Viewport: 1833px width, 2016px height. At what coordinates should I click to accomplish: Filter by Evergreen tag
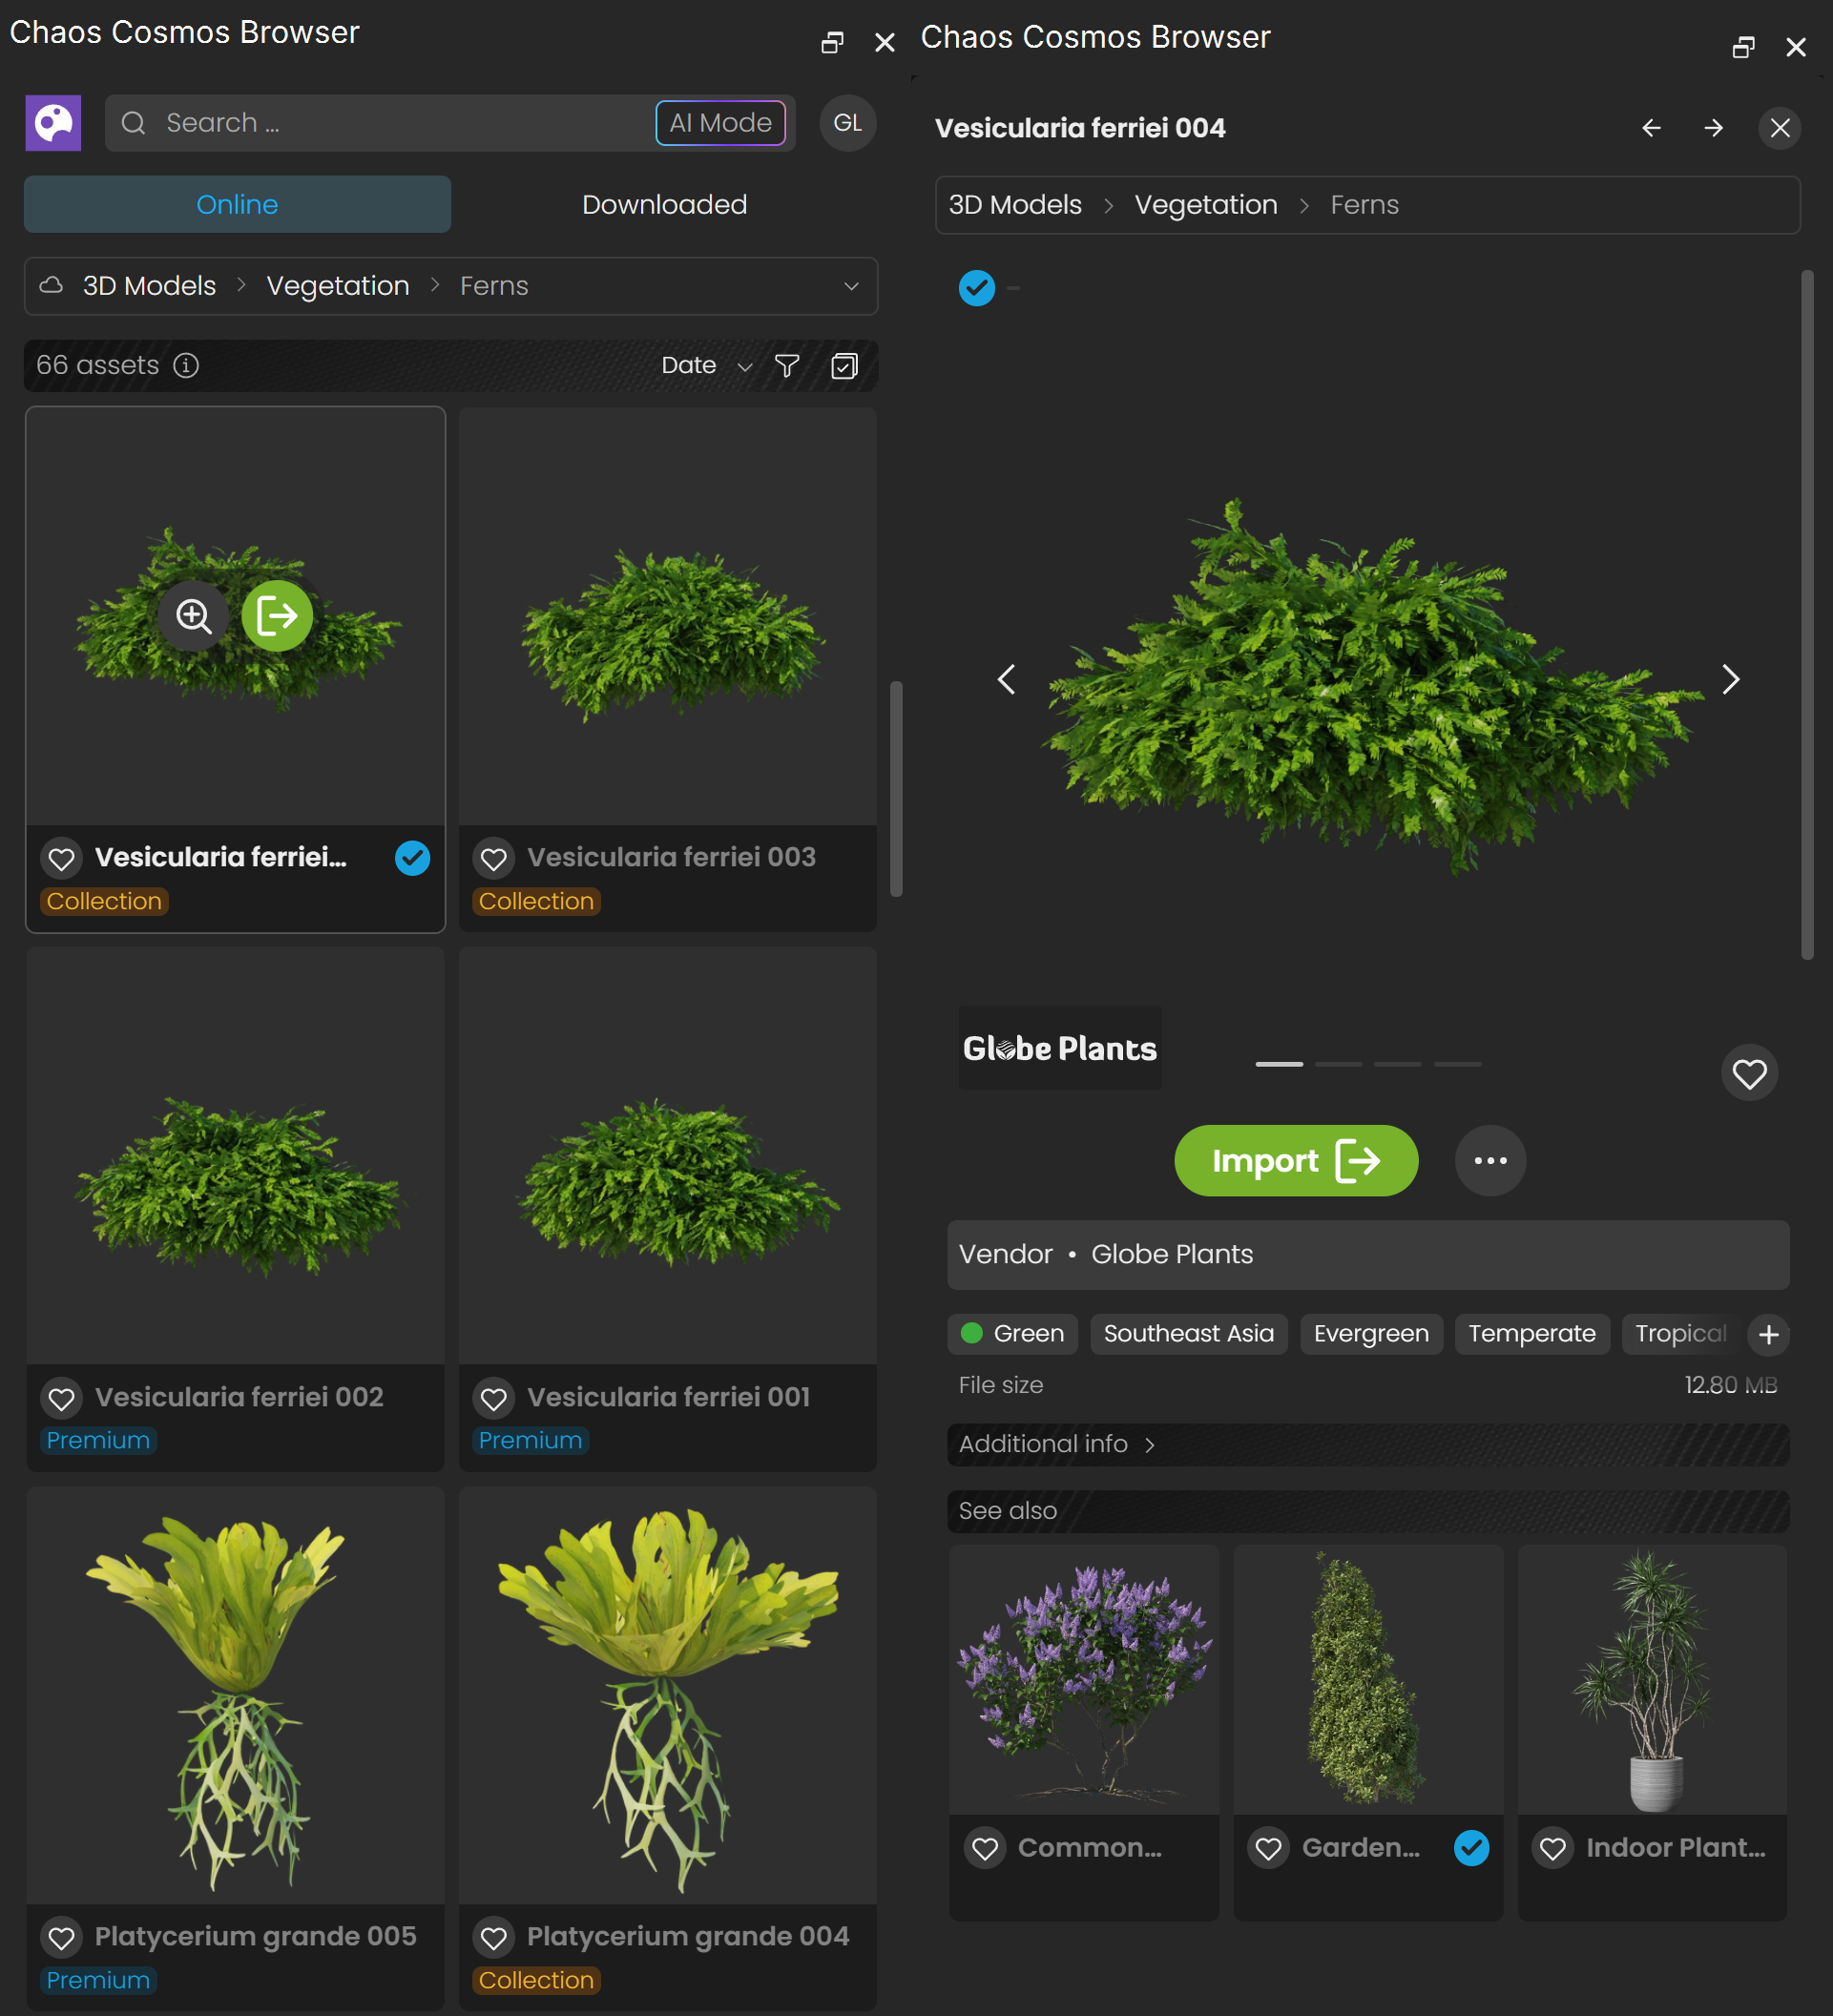[1371, 1335]
